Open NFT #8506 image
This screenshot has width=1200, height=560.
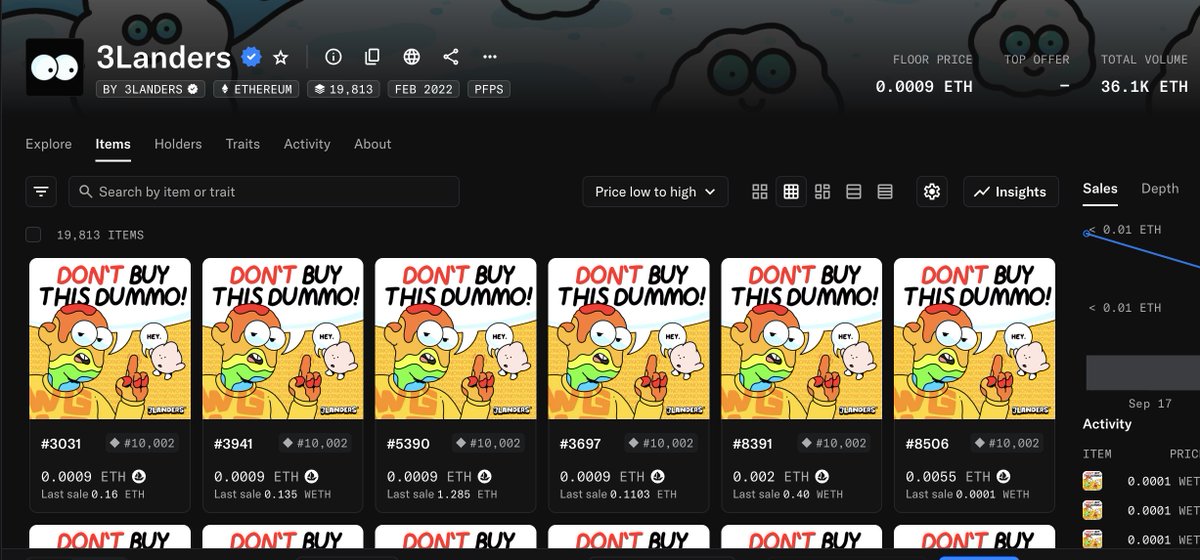click(x=975, y=339)
